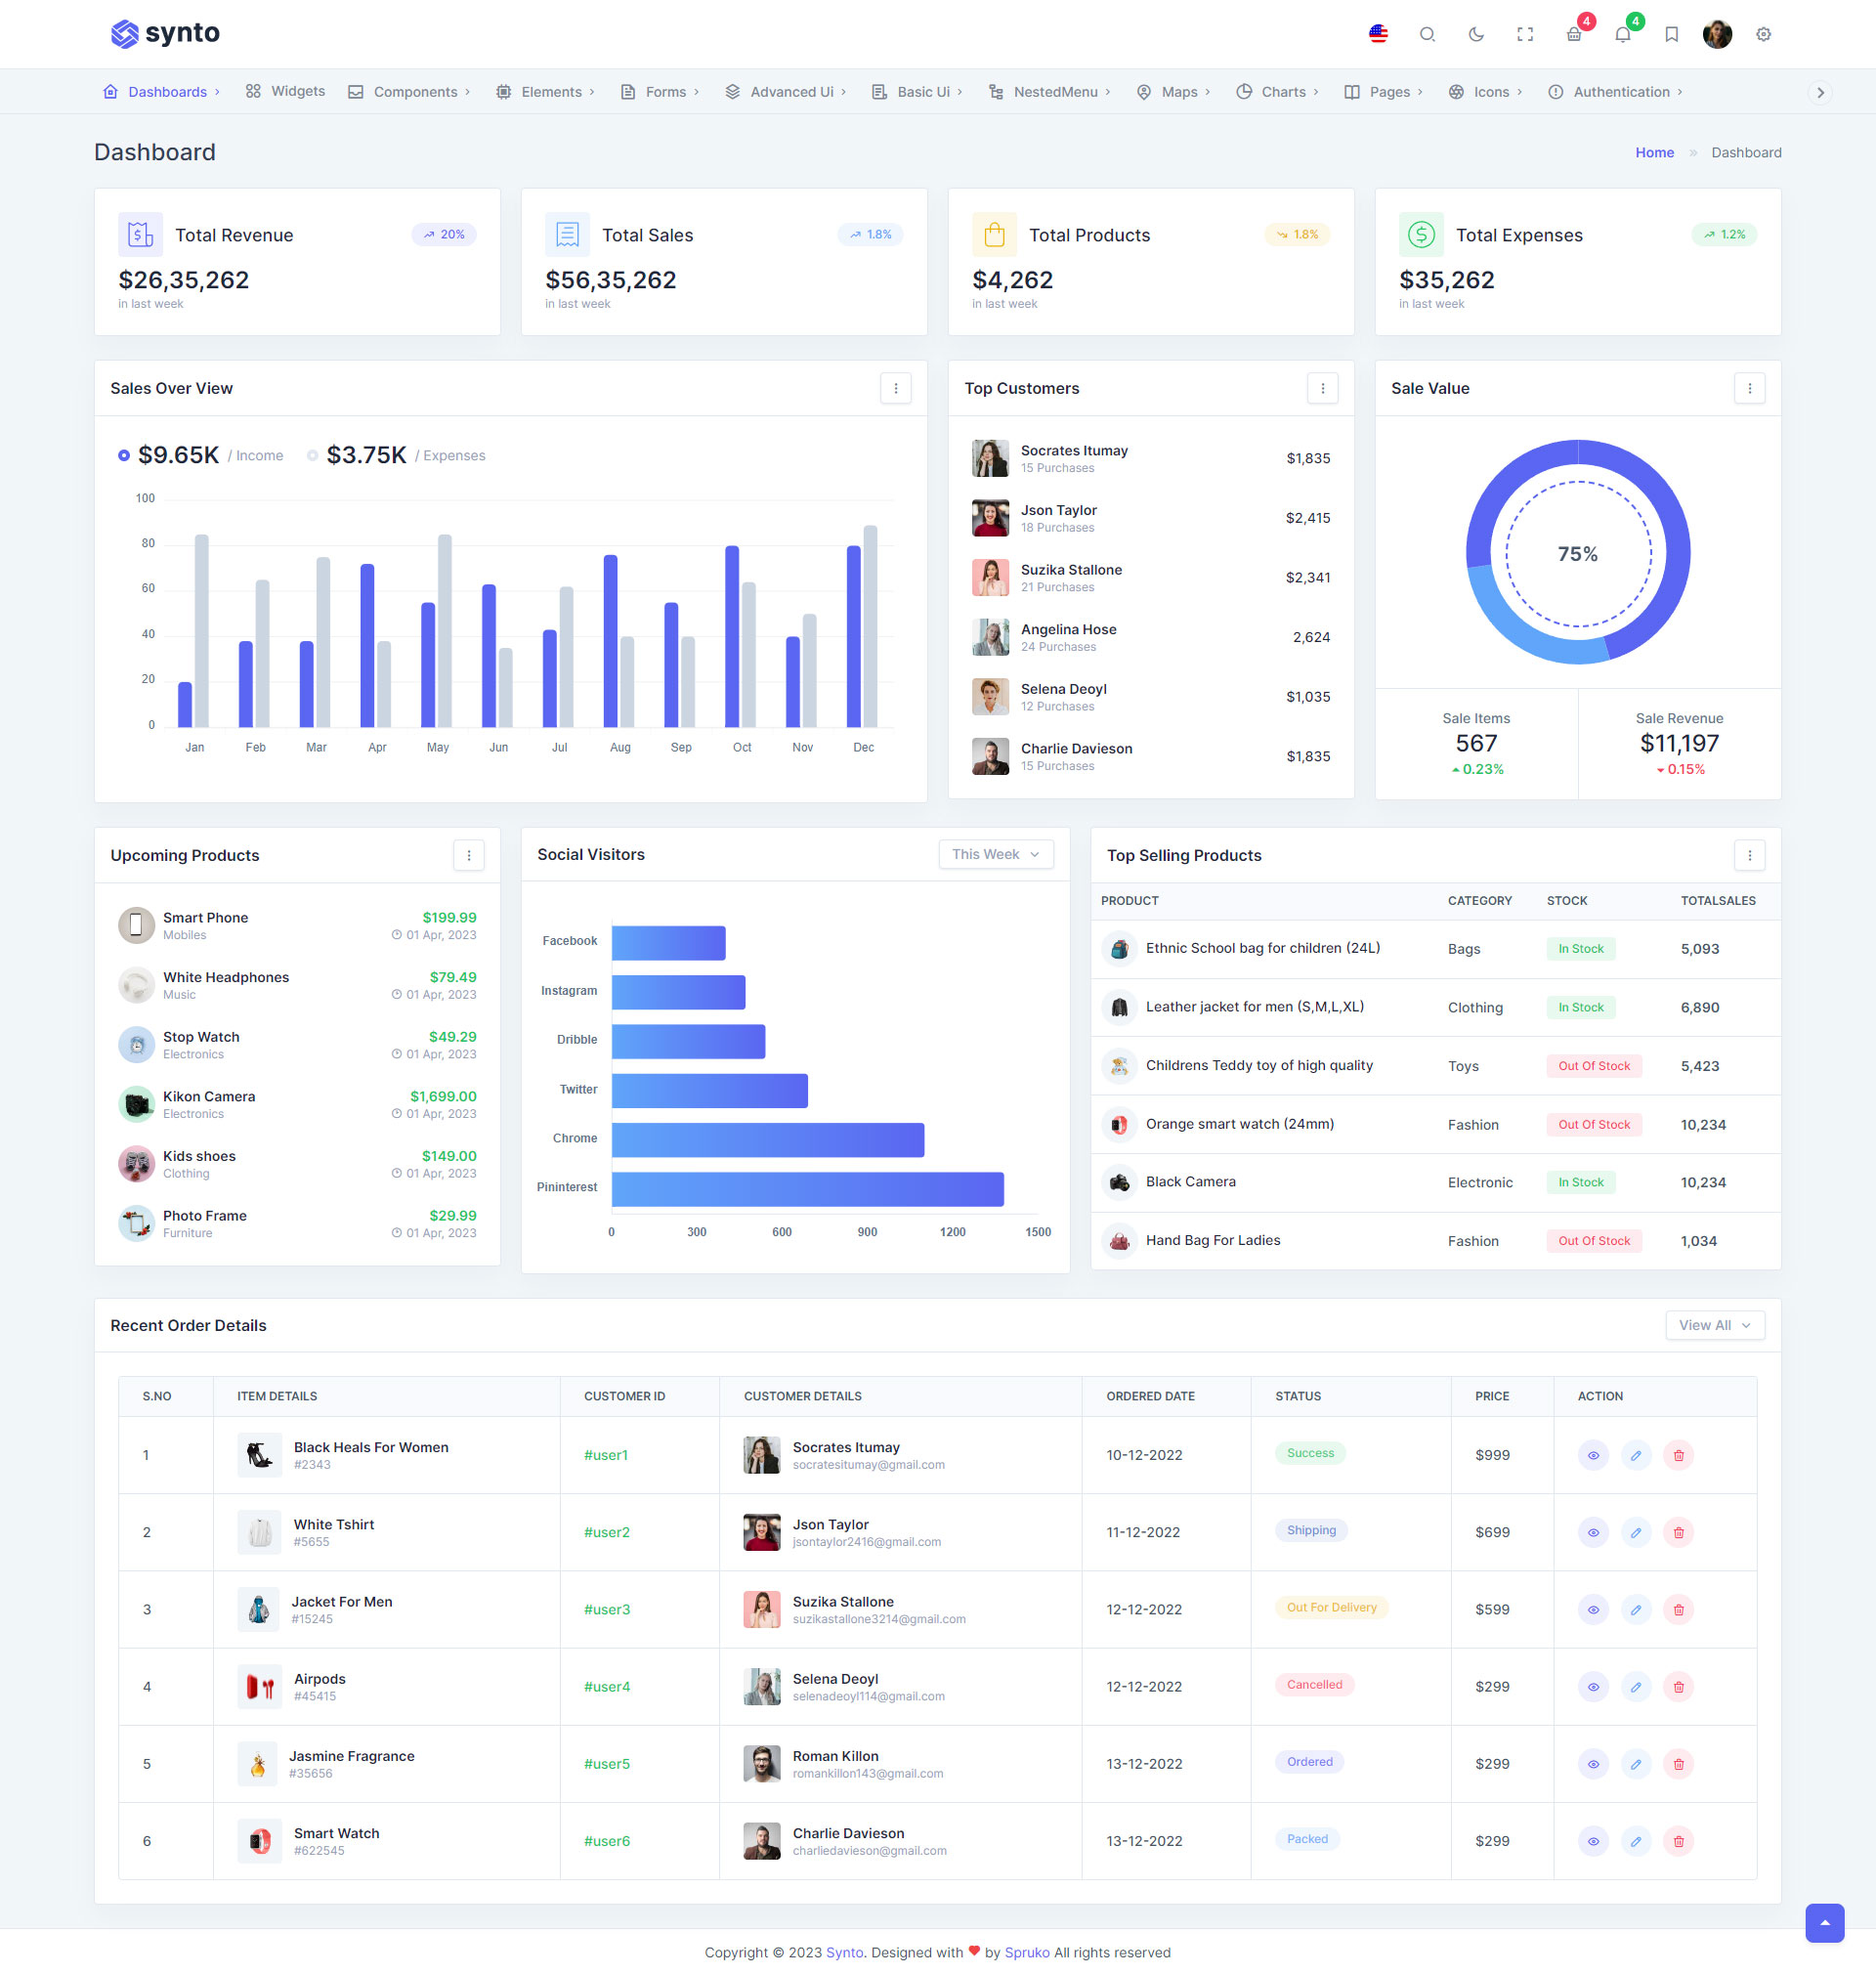The height and width of the screenshot is (1974, 1876).
Task: Open This Week dropdown in Social Visitors
Action: tap(995, 854)
